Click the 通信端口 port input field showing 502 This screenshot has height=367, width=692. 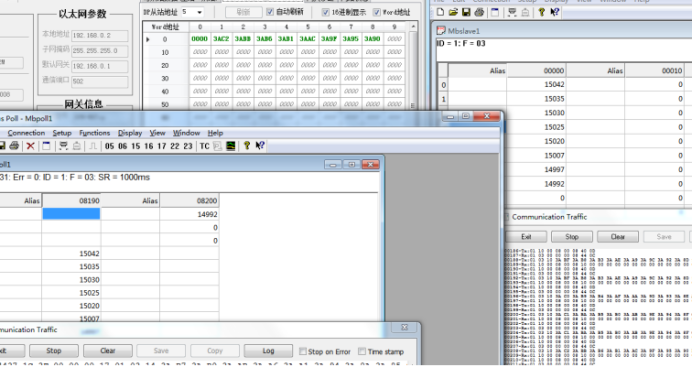[100, 82]
